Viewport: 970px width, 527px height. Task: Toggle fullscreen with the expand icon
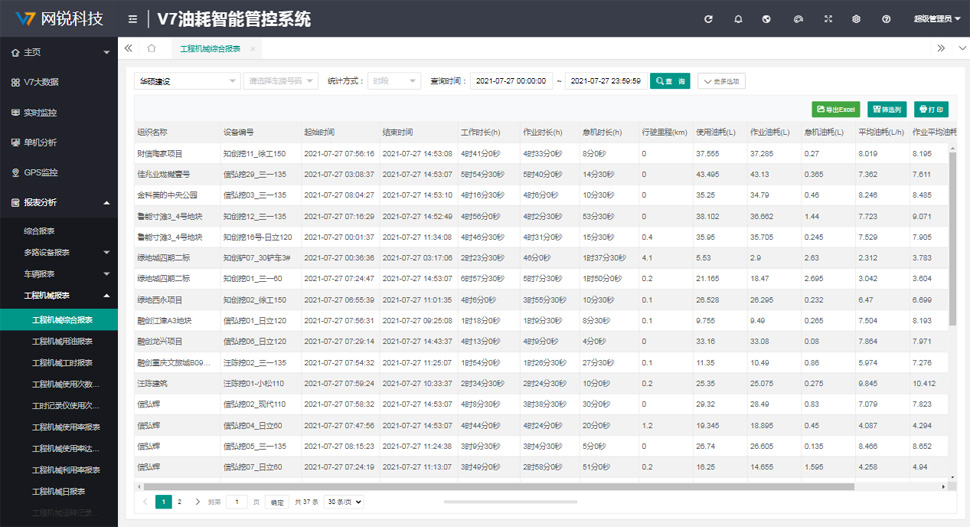click(828, 19)
